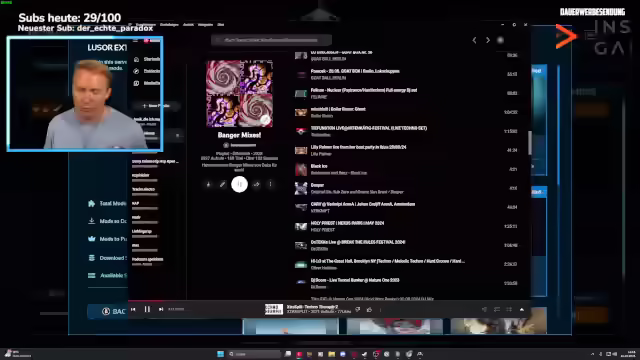The width and height of the screenshot is (640, 360).
Task: Click the track list vertical scrollbar
Action: (x=529, y=143)
